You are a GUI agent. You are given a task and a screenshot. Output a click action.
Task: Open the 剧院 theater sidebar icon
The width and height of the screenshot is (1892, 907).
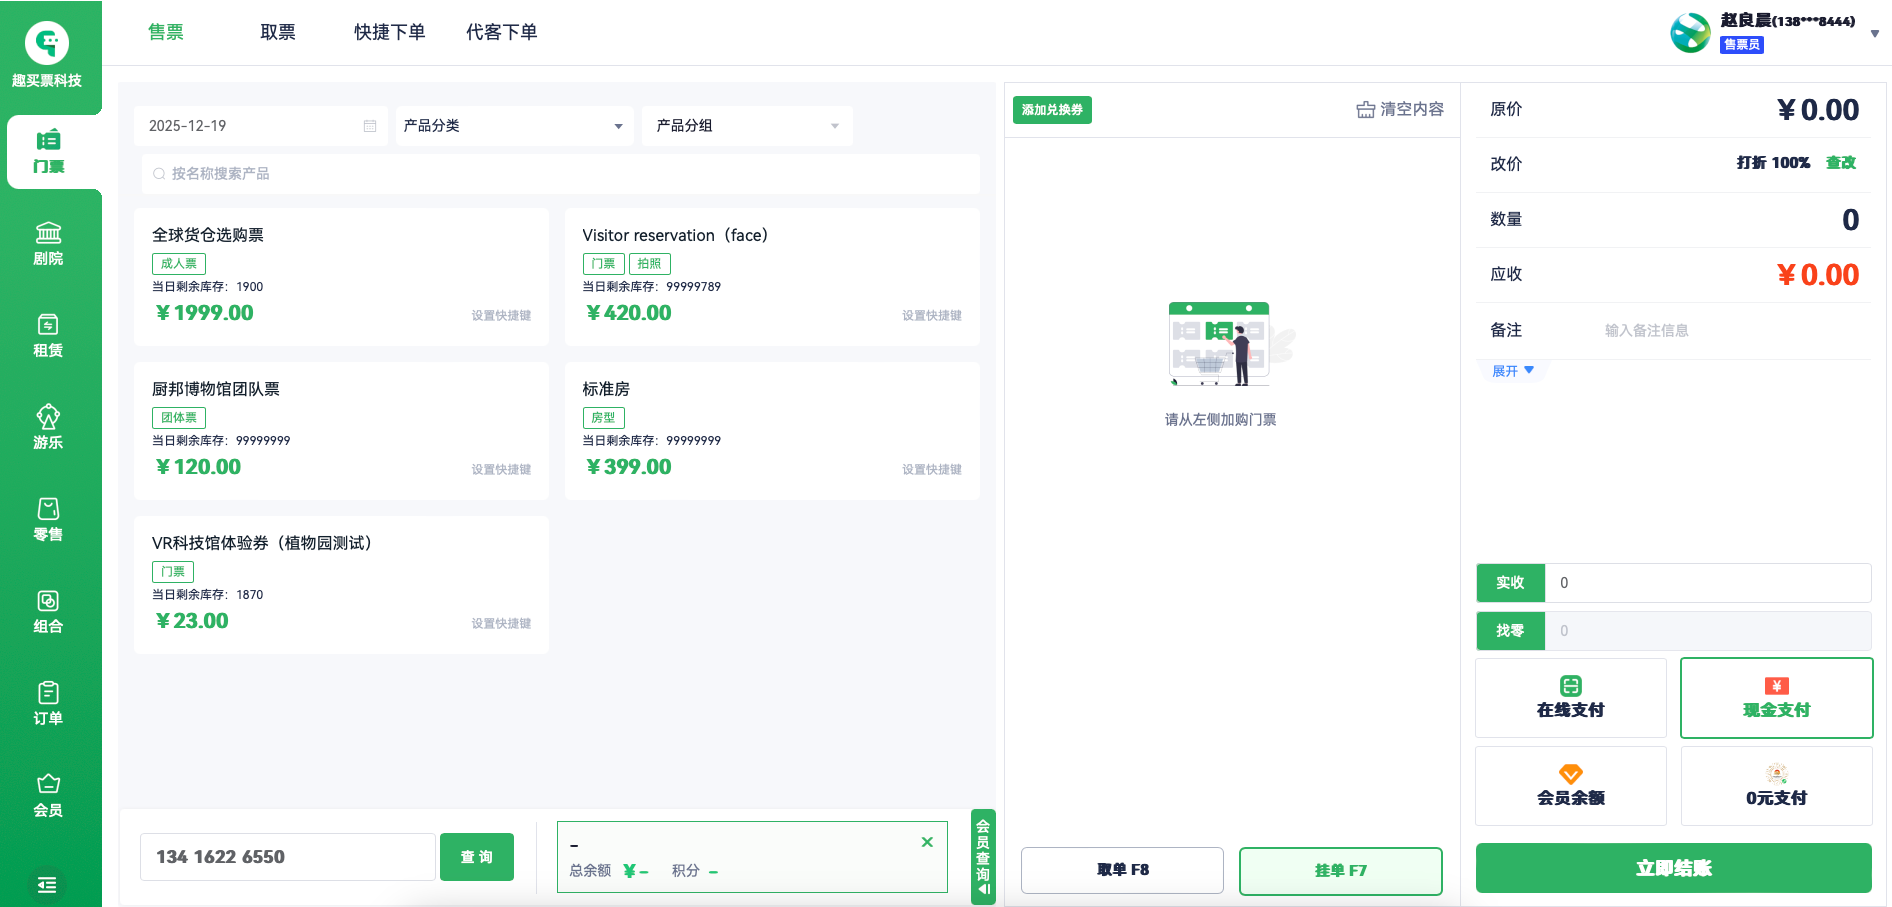48,244
